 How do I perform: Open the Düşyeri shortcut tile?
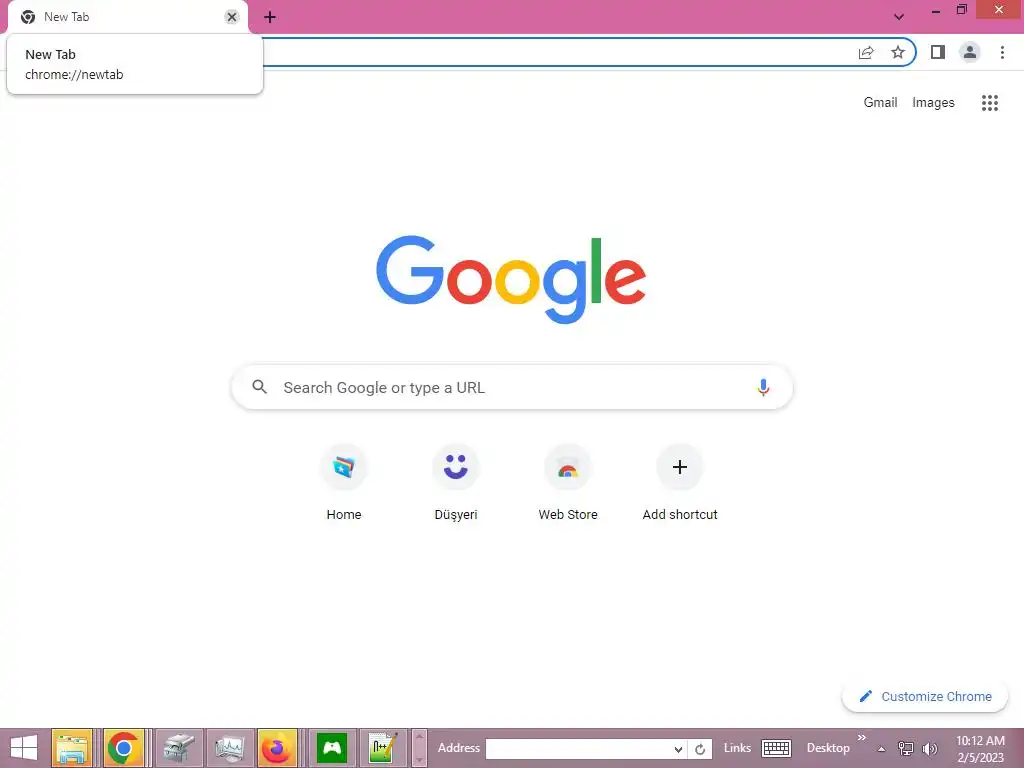(456, 482)
